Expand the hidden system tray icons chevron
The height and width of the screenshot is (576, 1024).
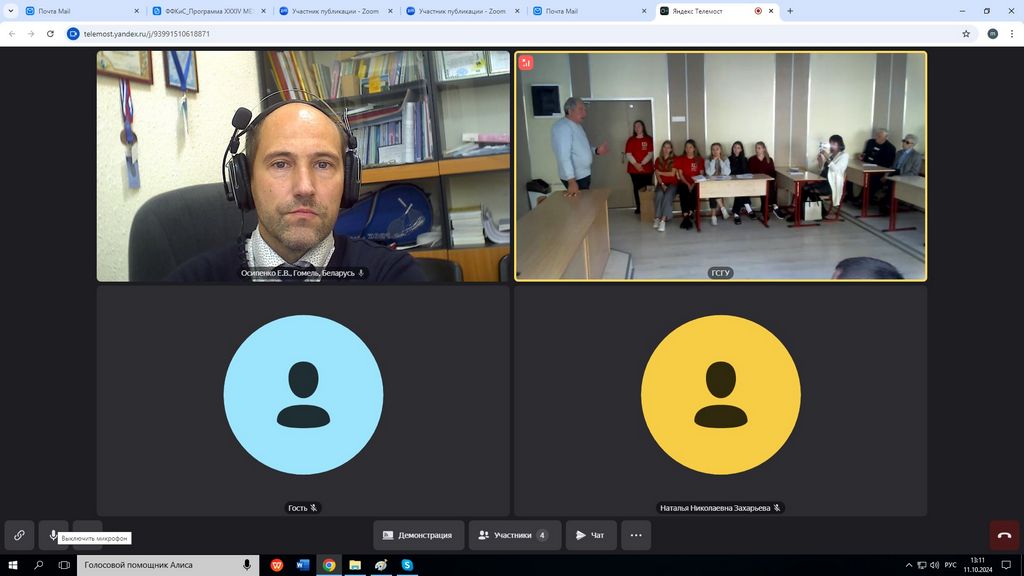(909, 565)
